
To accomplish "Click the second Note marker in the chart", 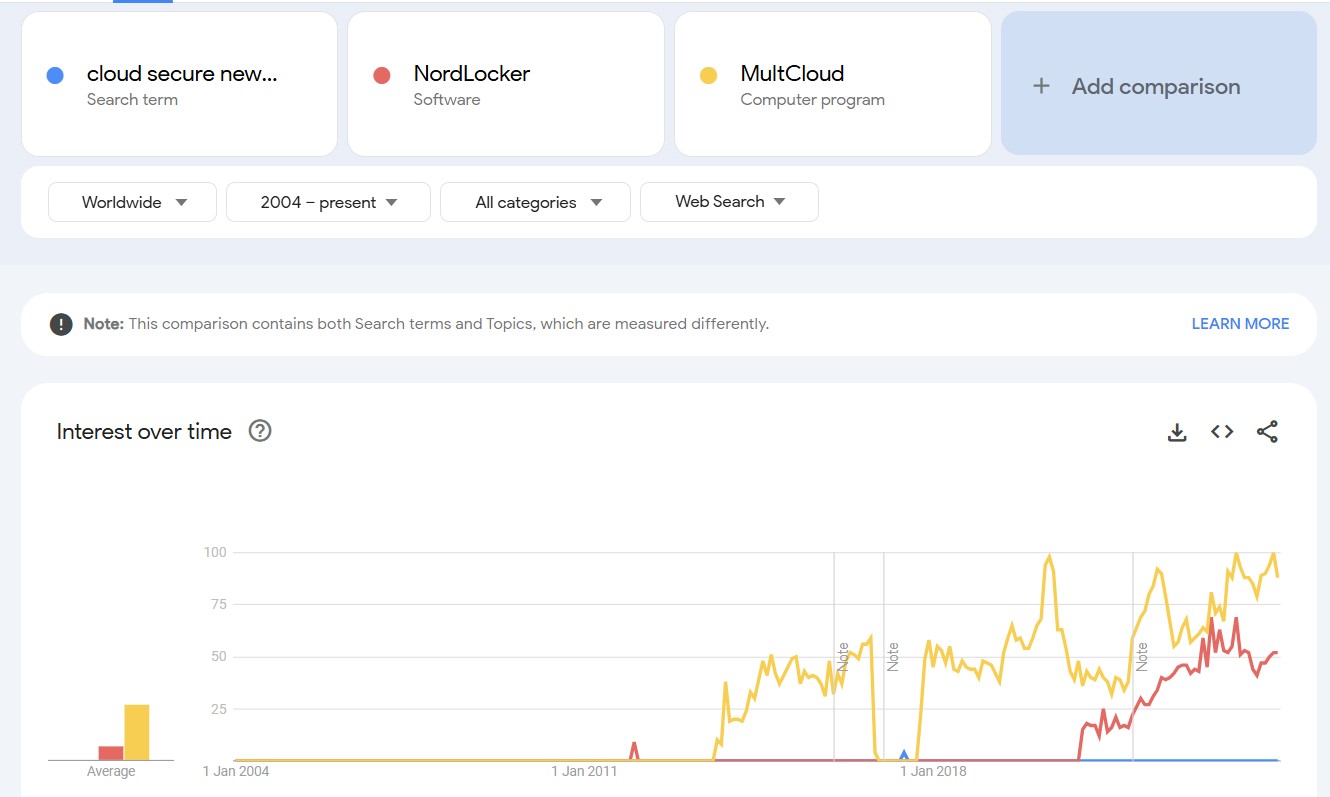I will [893, 656].
